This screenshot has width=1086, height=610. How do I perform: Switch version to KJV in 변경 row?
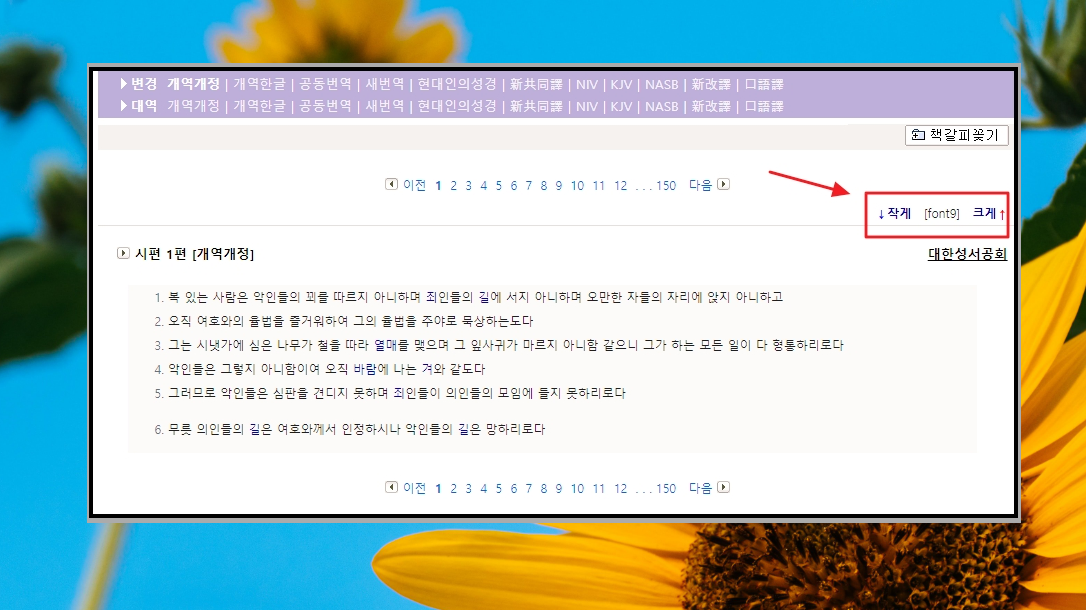click(x=621, y=84)
